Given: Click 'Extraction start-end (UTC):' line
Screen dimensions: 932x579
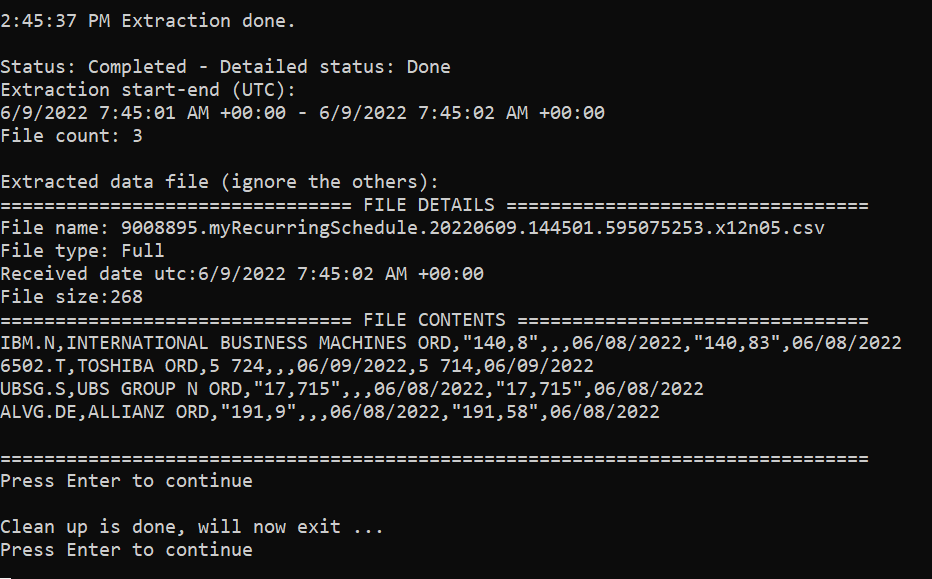Looking at the screenshot, I should pos(147,90).
